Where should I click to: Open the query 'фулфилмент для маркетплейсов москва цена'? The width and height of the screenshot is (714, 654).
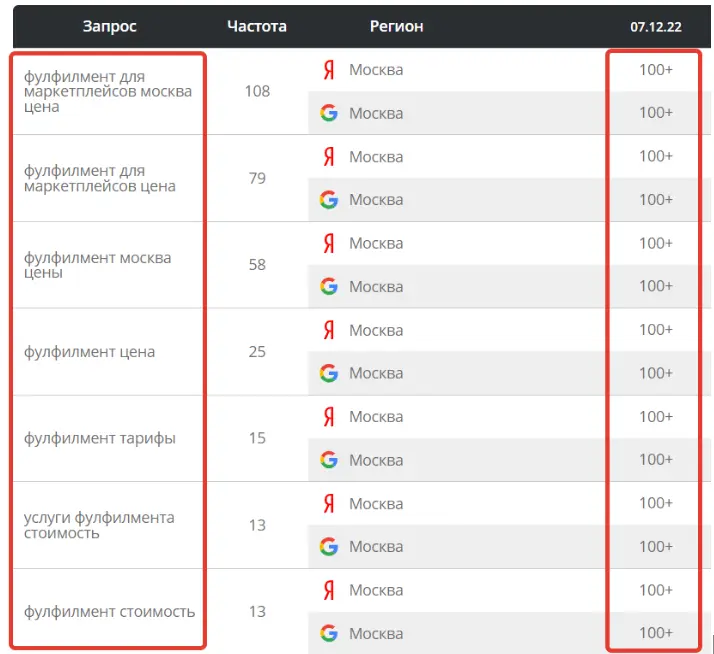click(107, 92)
